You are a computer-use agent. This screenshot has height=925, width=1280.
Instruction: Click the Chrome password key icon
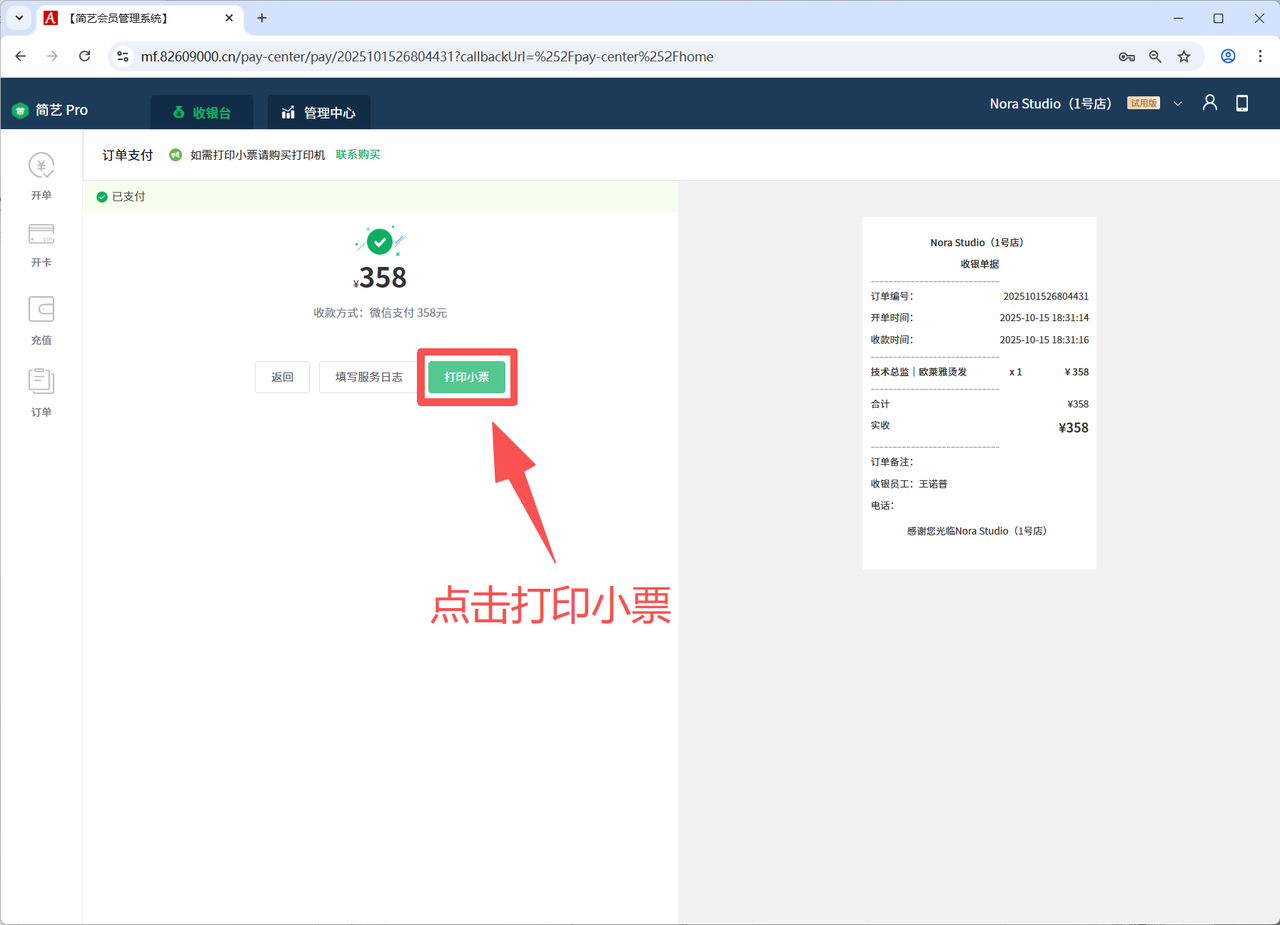[1126, 57]
